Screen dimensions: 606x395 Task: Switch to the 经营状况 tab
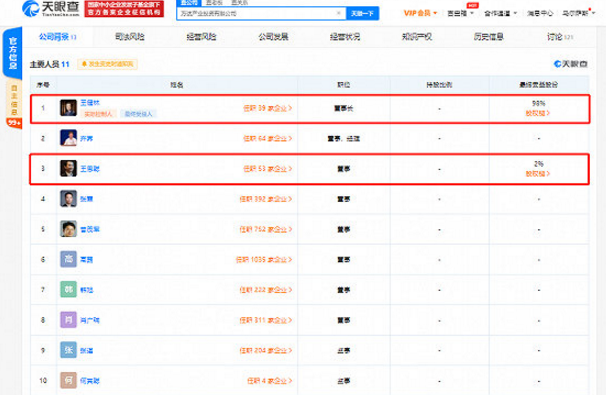(x=345, y=37)
